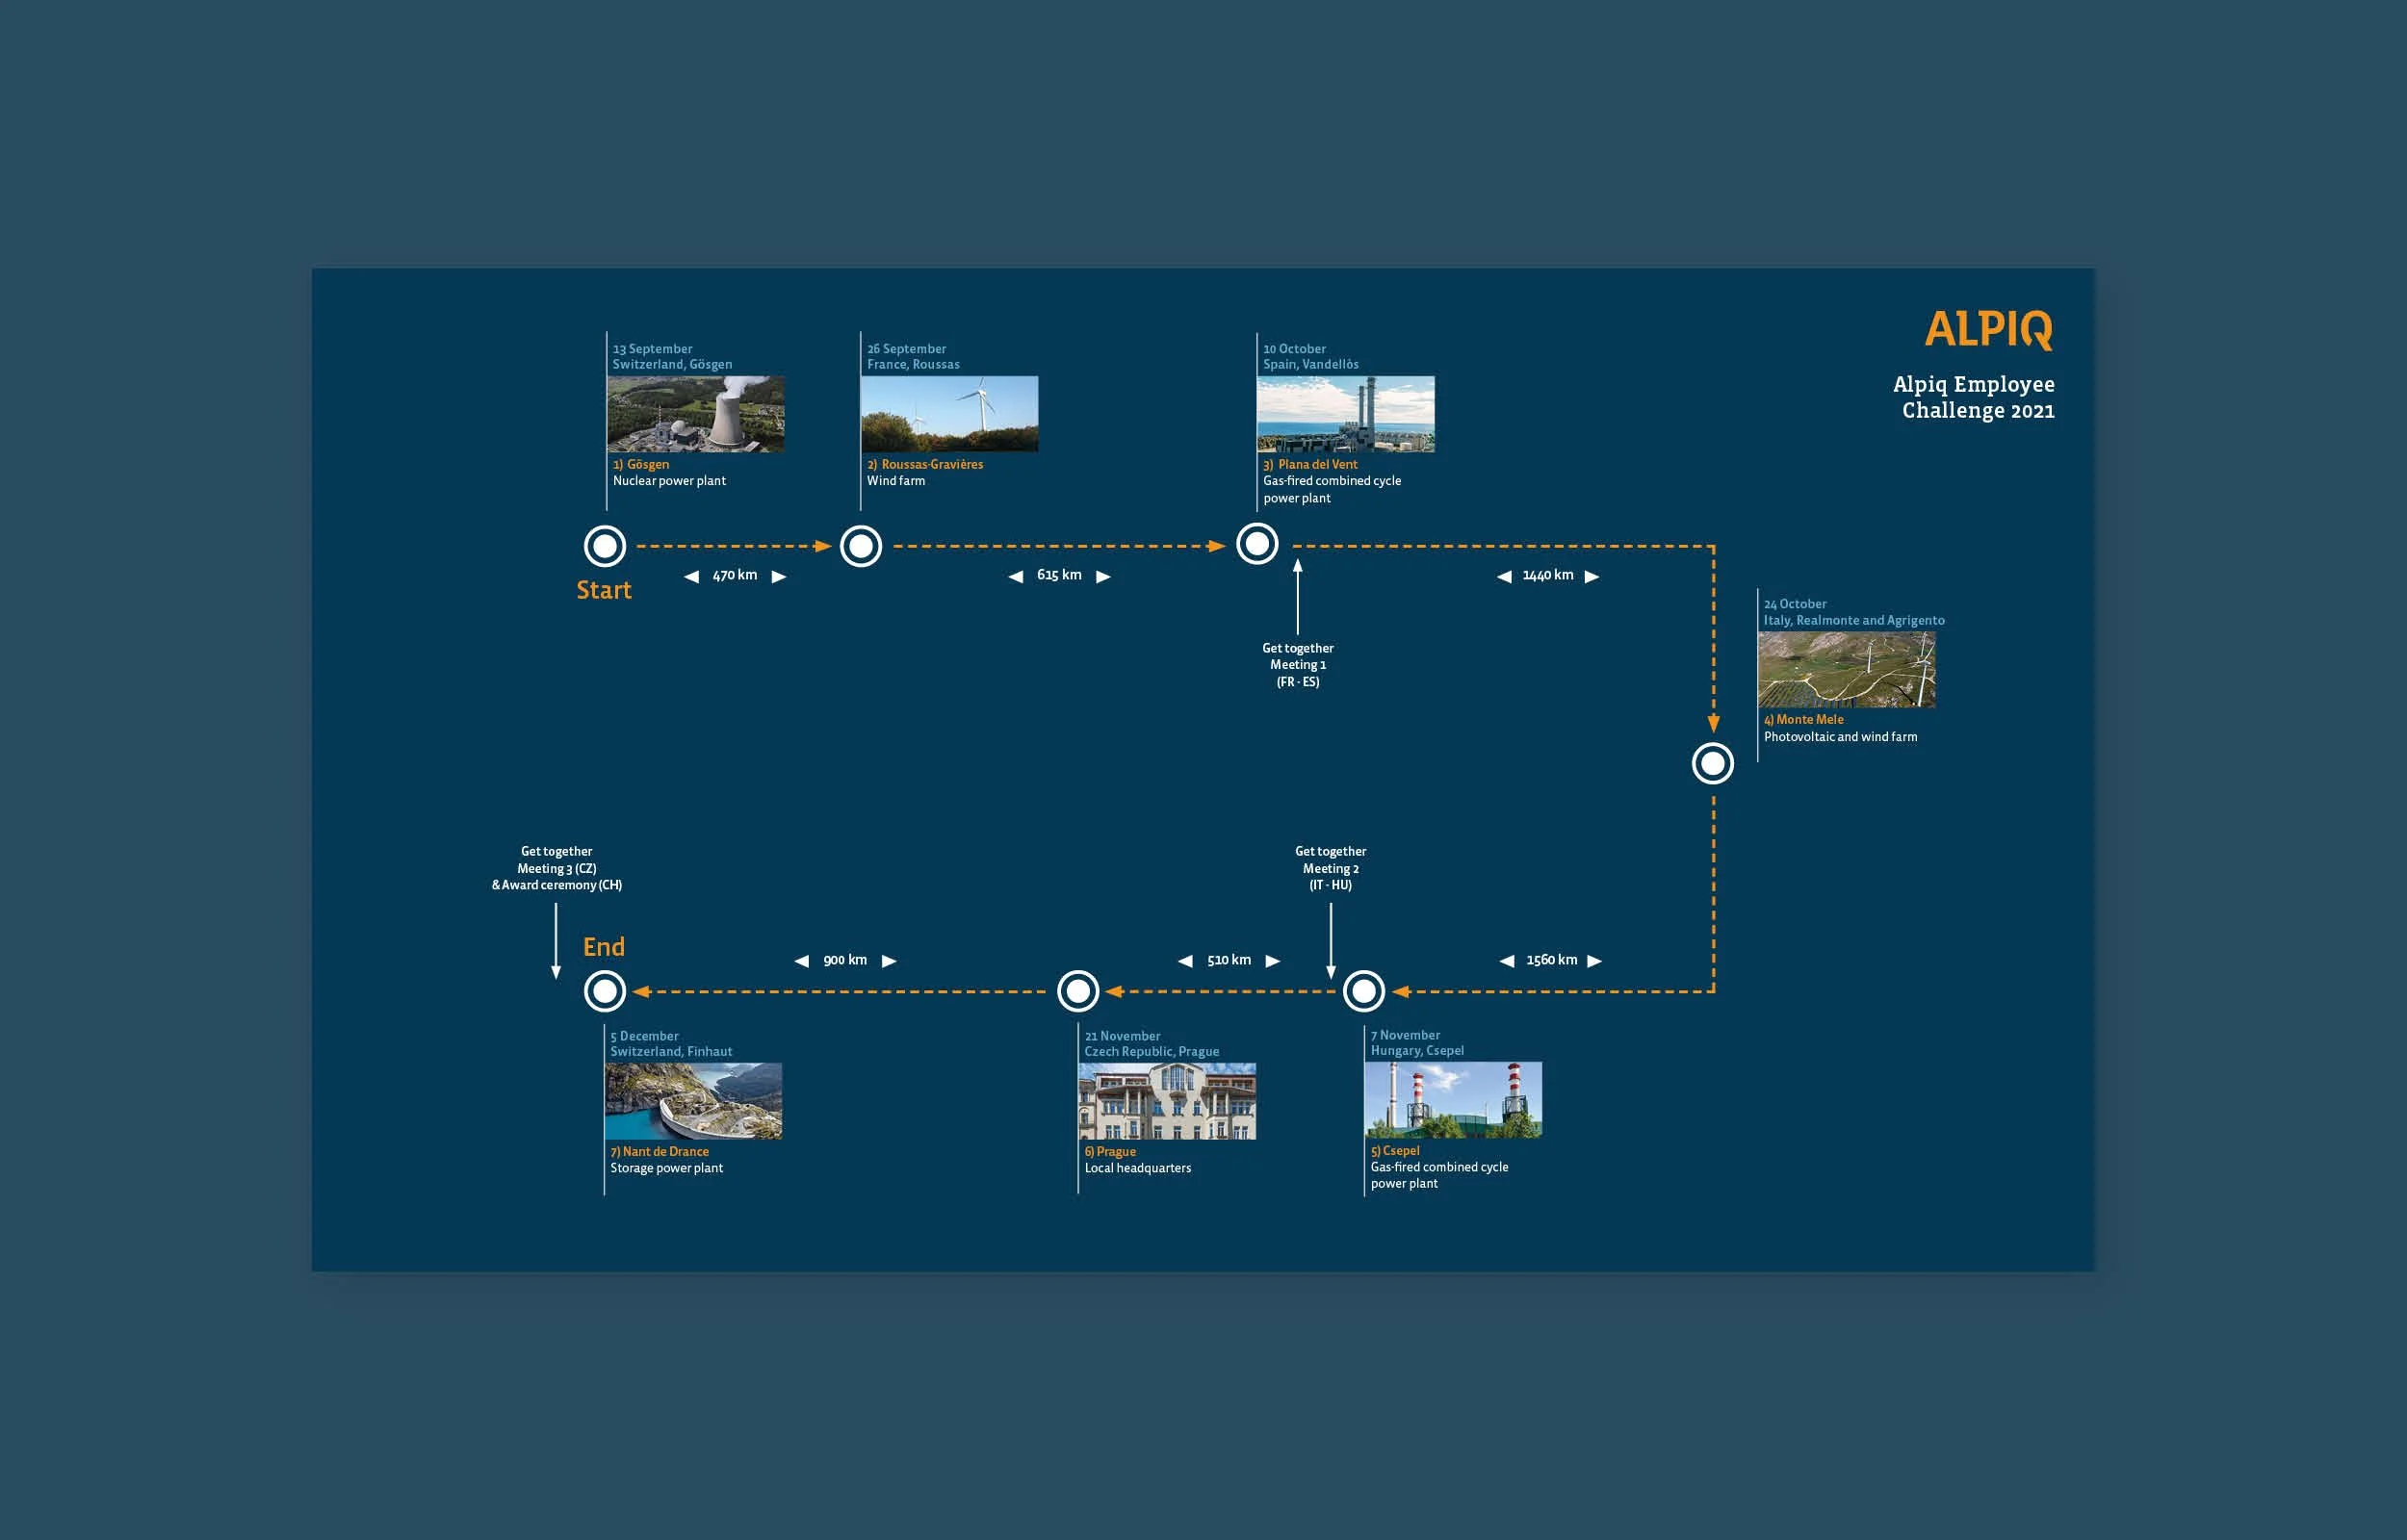Click the Gösgen nuclear power plant photo

695,414
